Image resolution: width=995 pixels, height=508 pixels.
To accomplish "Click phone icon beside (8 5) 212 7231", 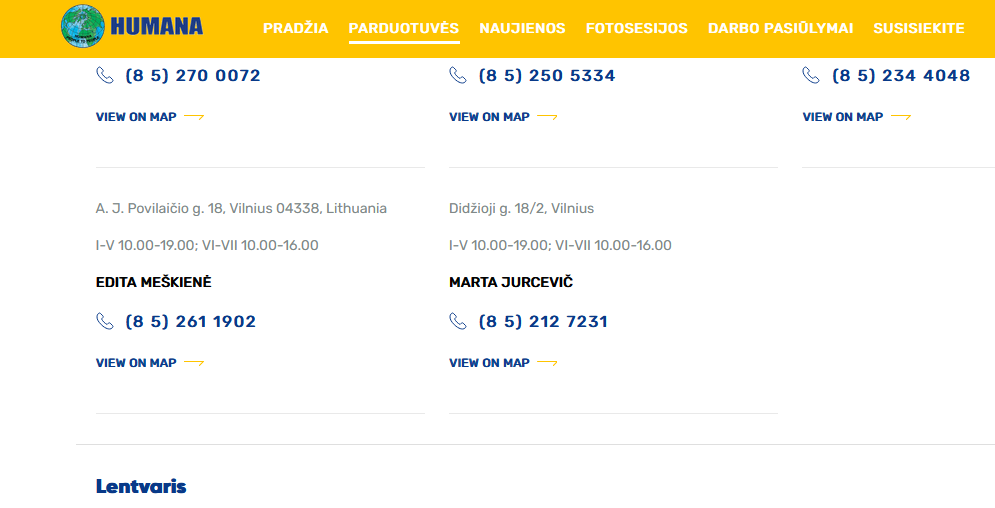I will (458, 321).
